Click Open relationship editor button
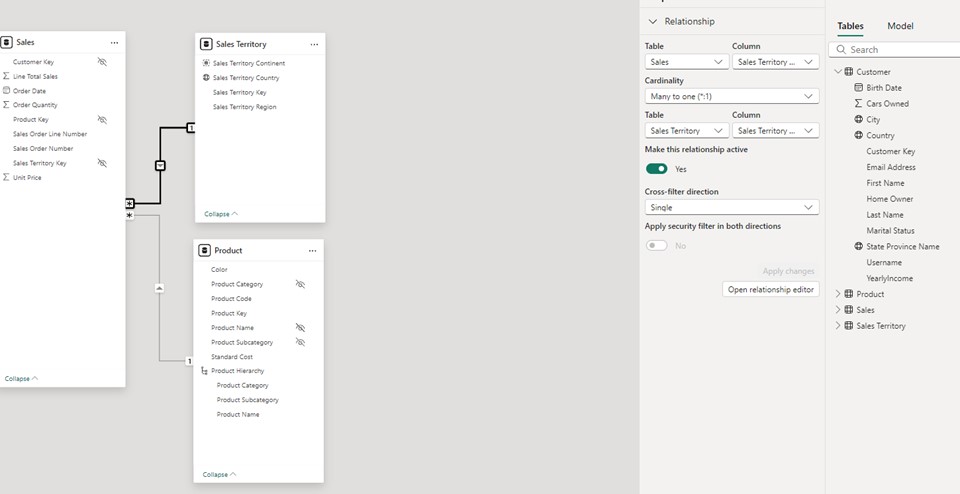Image resolution: width=960 pixels, height=494 pixels. click(x=770, y=289)
